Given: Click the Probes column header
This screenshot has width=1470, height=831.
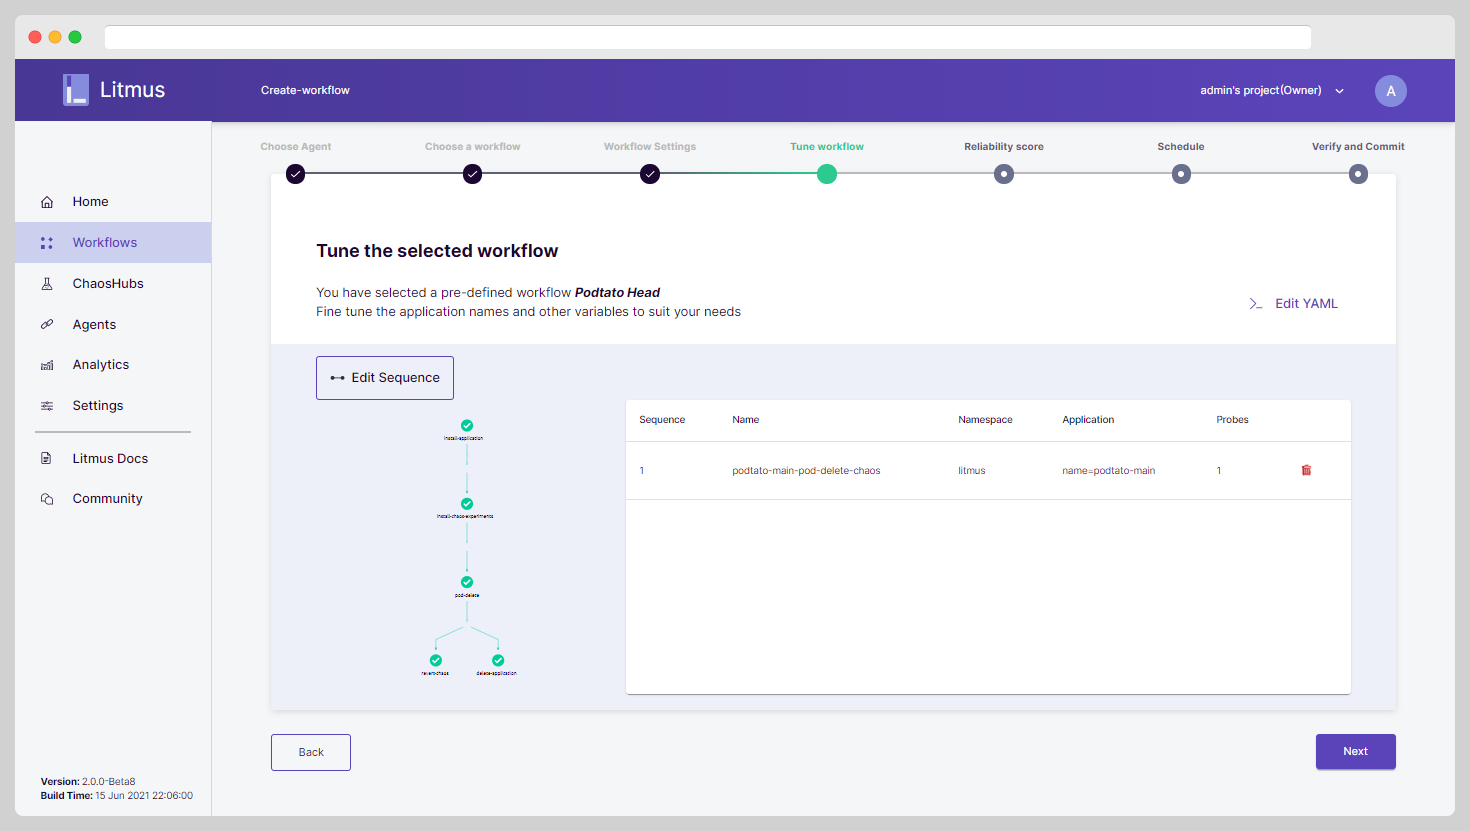Looking at the screenshot, I should pyautogui.click(x=1233, y=420).
